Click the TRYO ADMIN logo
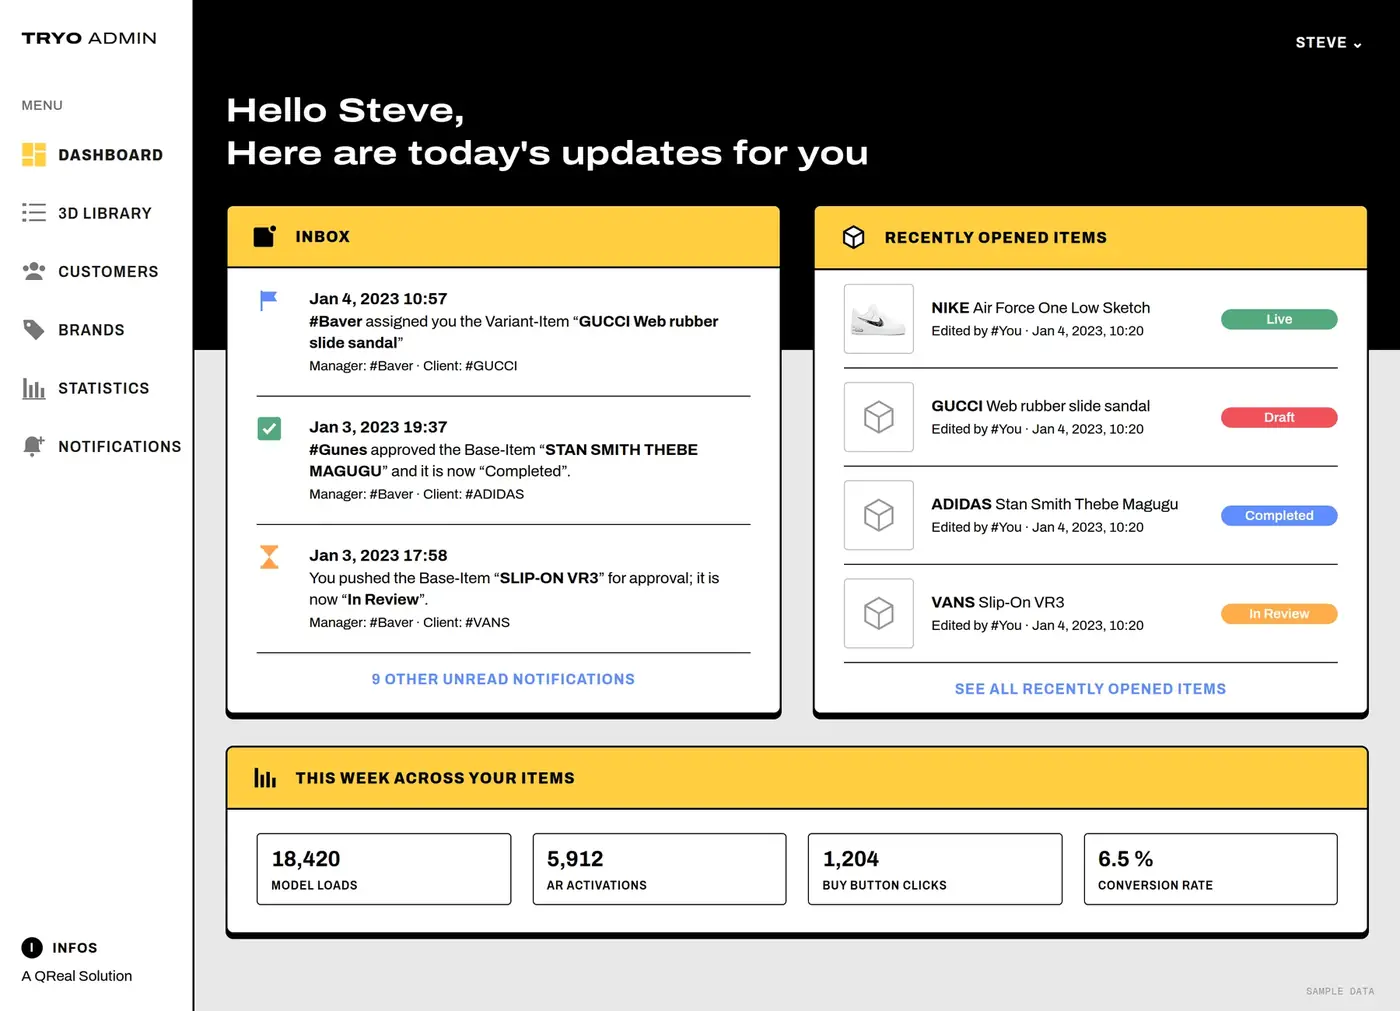This screenshot has width=1400, height=1011. click(x=89, y=38)
